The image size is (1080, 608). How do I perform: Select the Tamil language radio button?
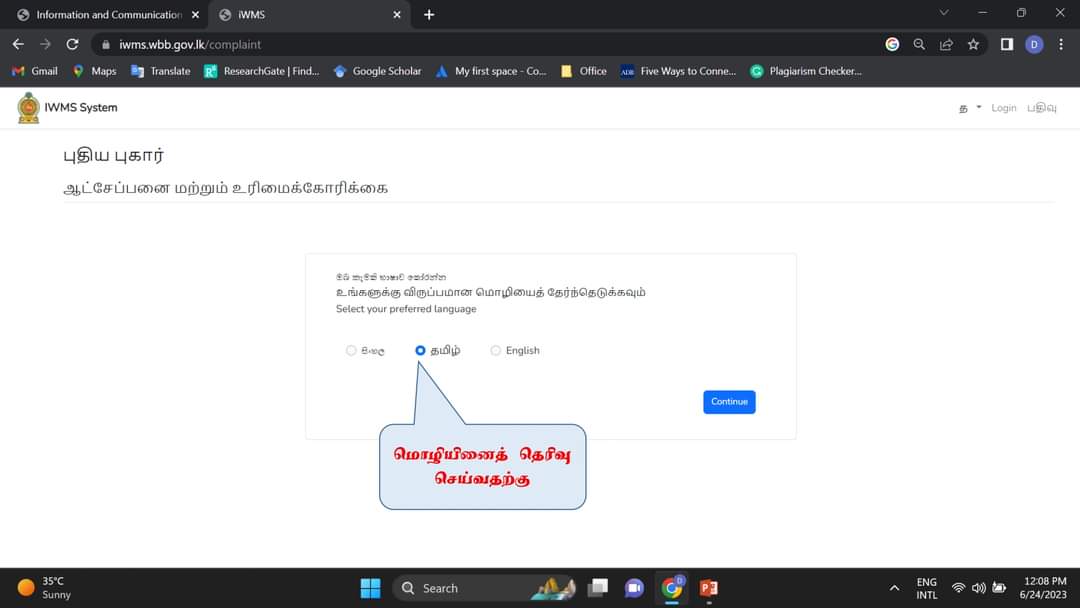[420, 350]
